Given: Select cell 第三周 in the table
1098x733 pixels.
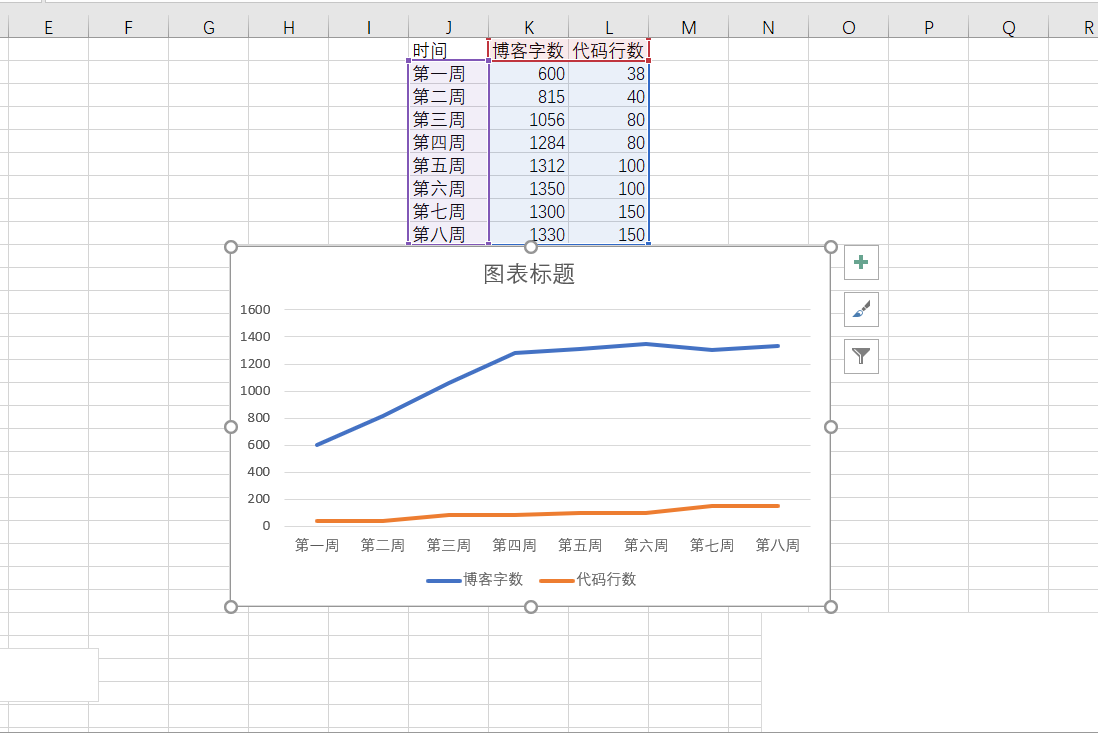Looking at the screenshot, I should tap(448, 120).
